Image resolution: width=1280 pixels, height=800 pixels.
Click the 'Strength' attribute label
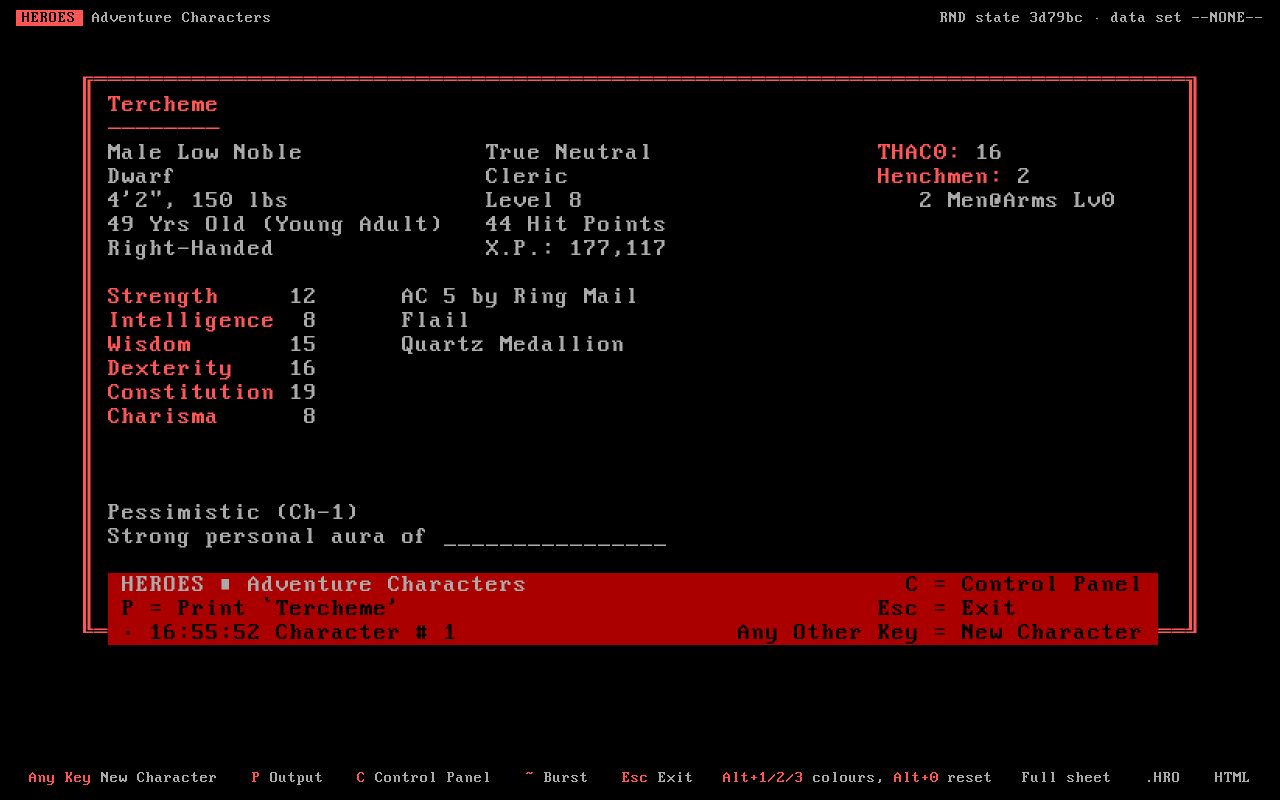(x=163, y=296)
